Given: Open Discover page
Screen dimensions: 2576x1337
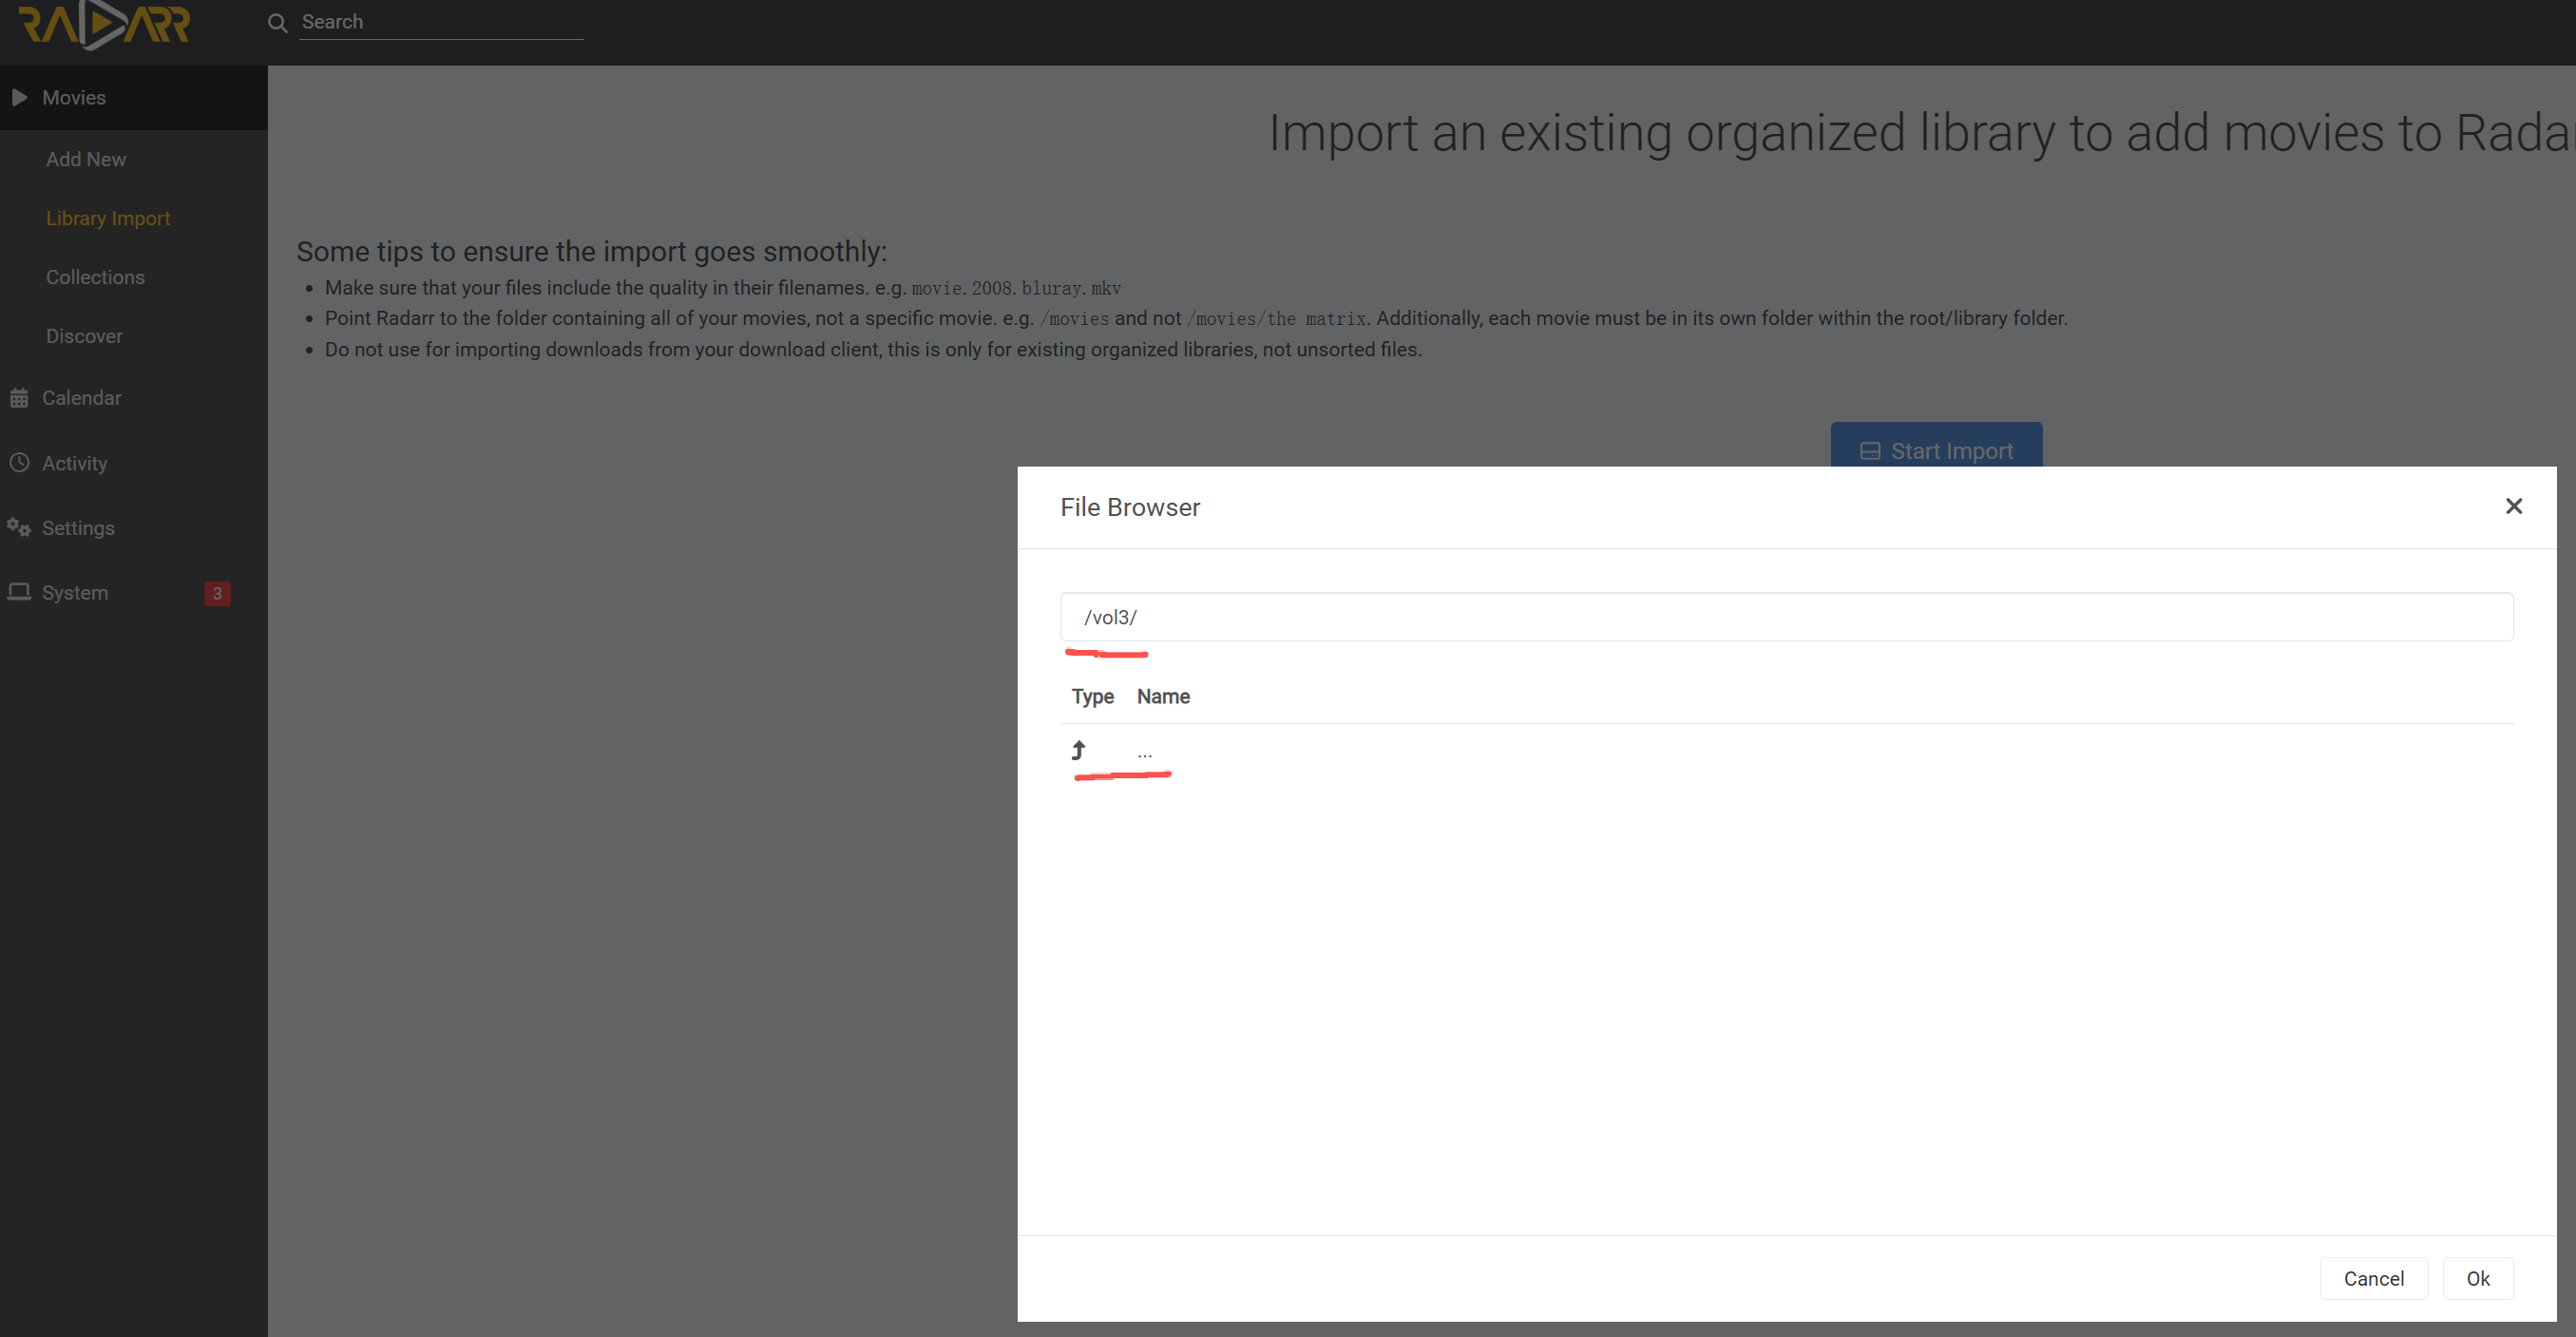Looking at the screenshot, I should [84, 336].
